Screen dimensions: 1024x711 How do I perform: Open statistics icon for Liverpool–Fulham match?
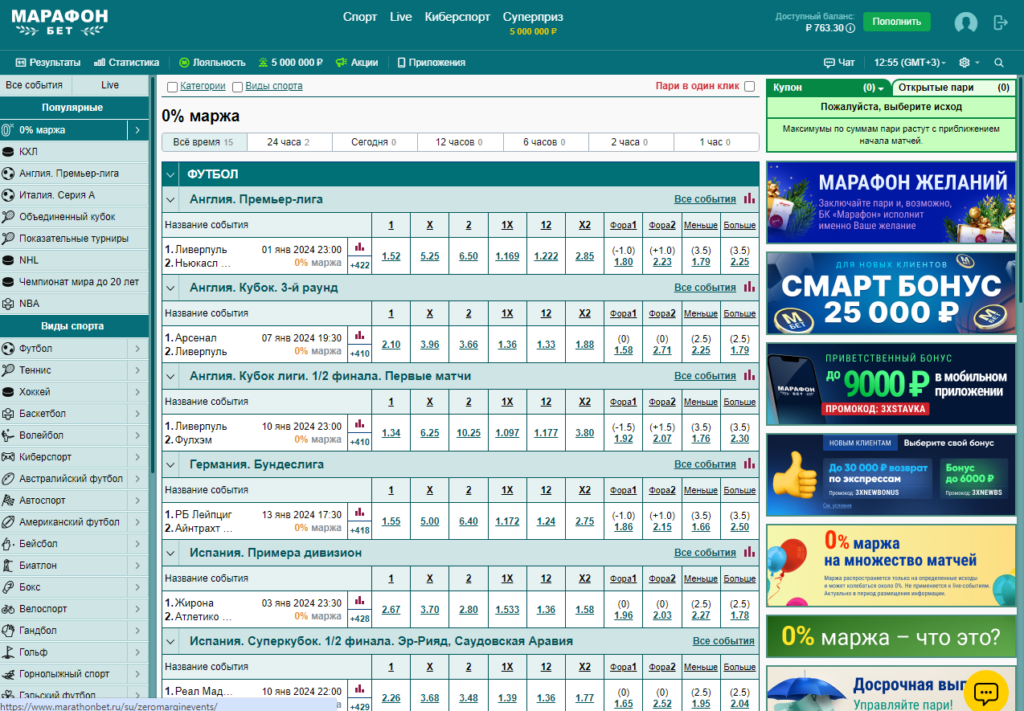(x=360, y=424)
